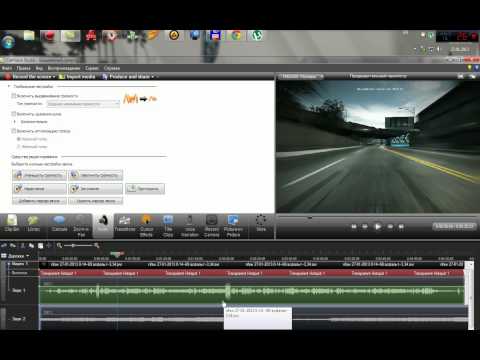This screenshot has width=480, height=360.
Task: Open the More tools icon
Action: [x=261, y=224]
